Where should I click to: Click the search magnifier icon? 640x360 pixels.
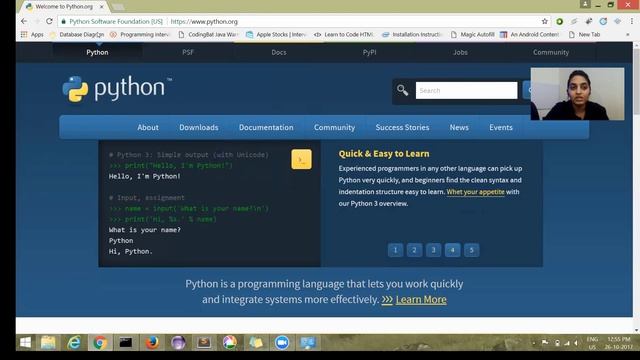[402, 90]
